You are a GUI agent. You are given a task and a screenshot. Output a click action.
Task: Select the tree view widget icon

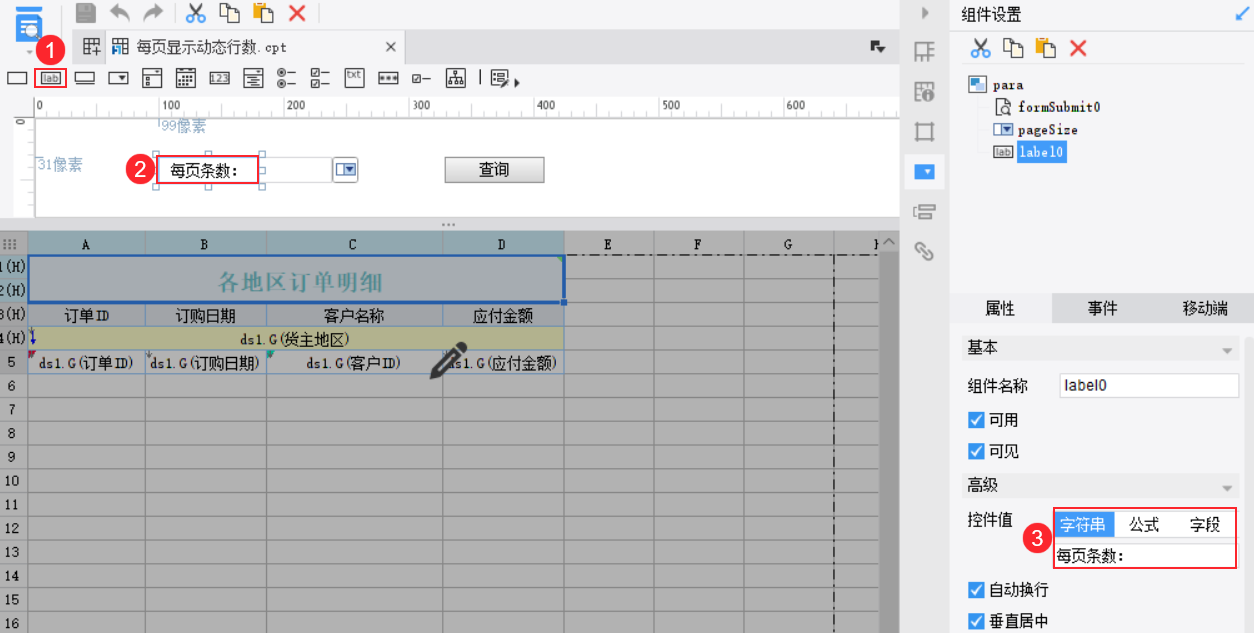[x=455, y=77]
